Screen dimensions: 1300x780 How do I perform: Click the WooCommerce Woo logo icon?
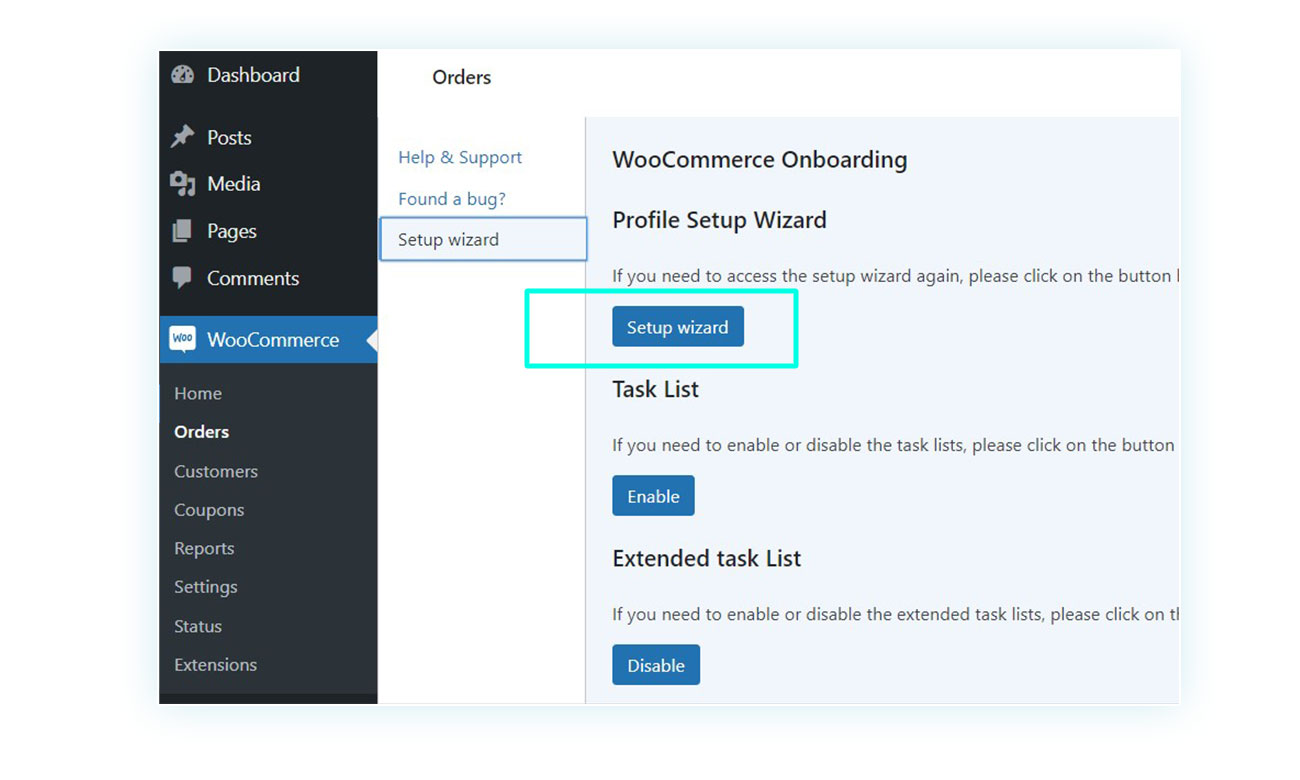[x=182, y=340]
